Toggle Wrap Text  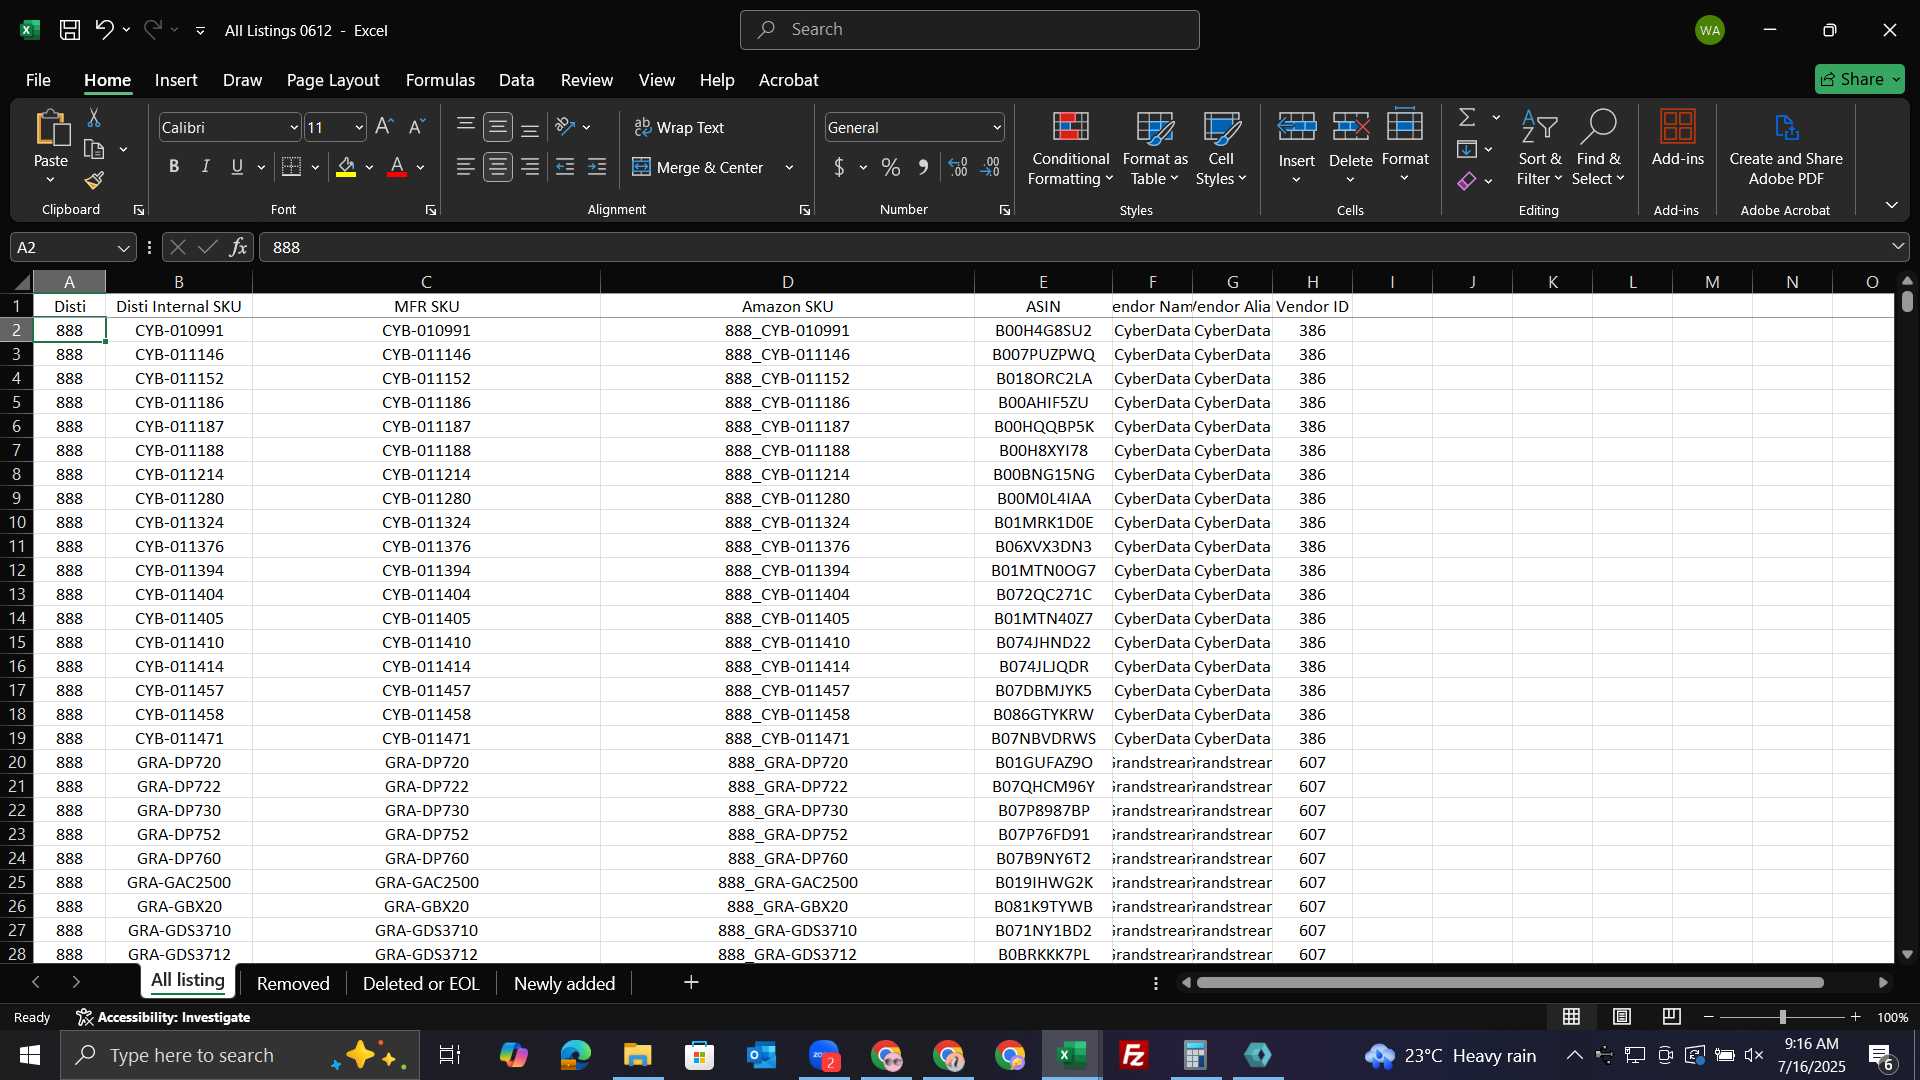tap(679, 127)
